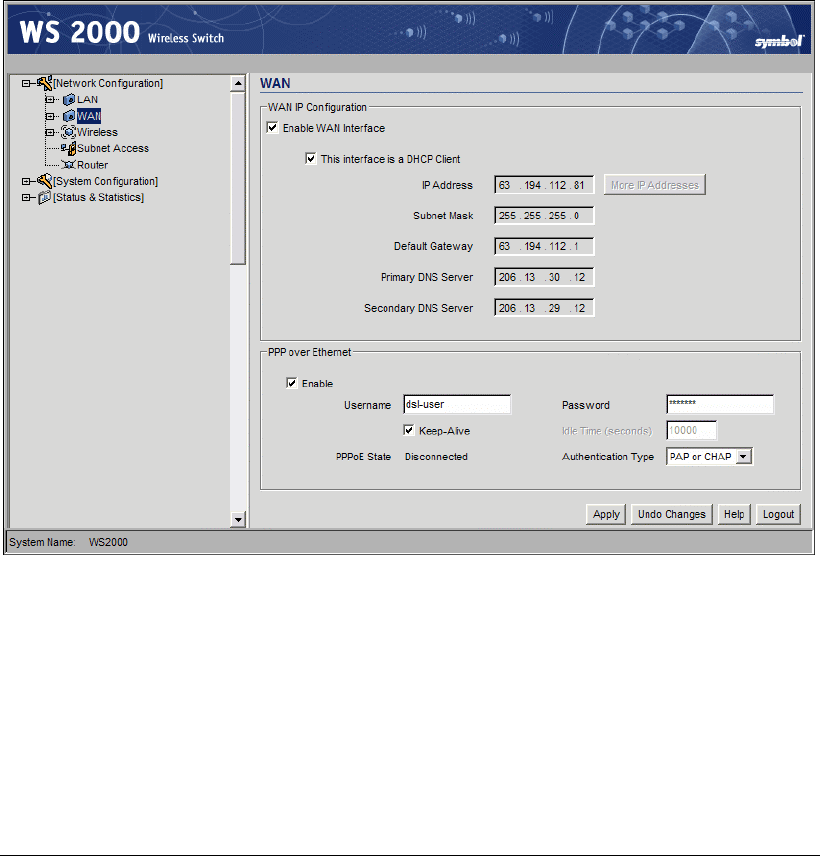820x856 pixels.
Task: Click the Undo Changes button
Action: [x=672, y=514]
